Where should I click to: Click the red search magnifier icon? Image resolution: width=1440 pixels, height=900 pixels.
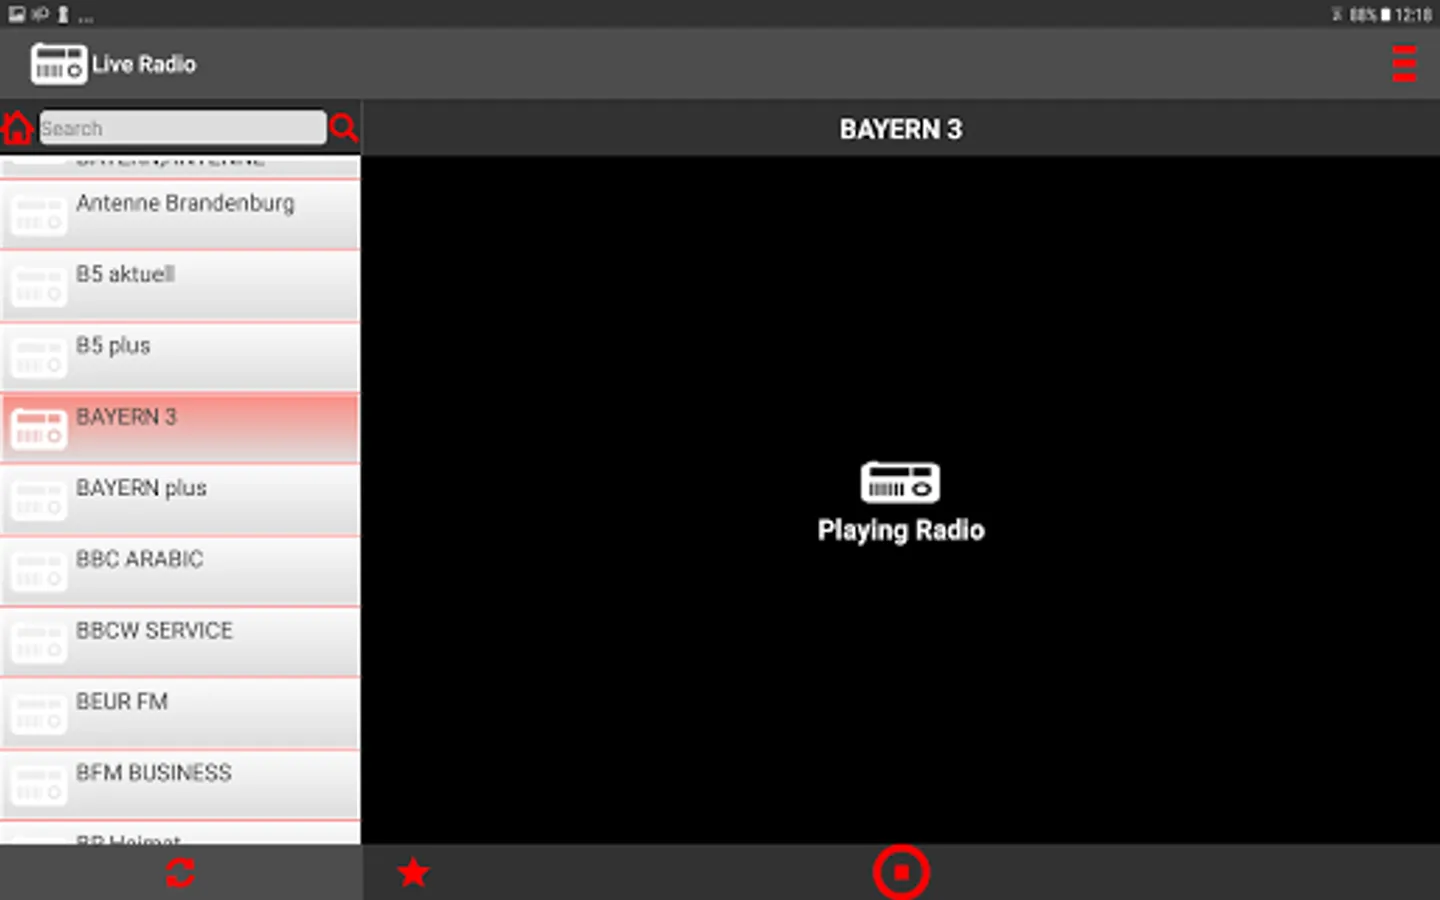(x=343, y=128)
